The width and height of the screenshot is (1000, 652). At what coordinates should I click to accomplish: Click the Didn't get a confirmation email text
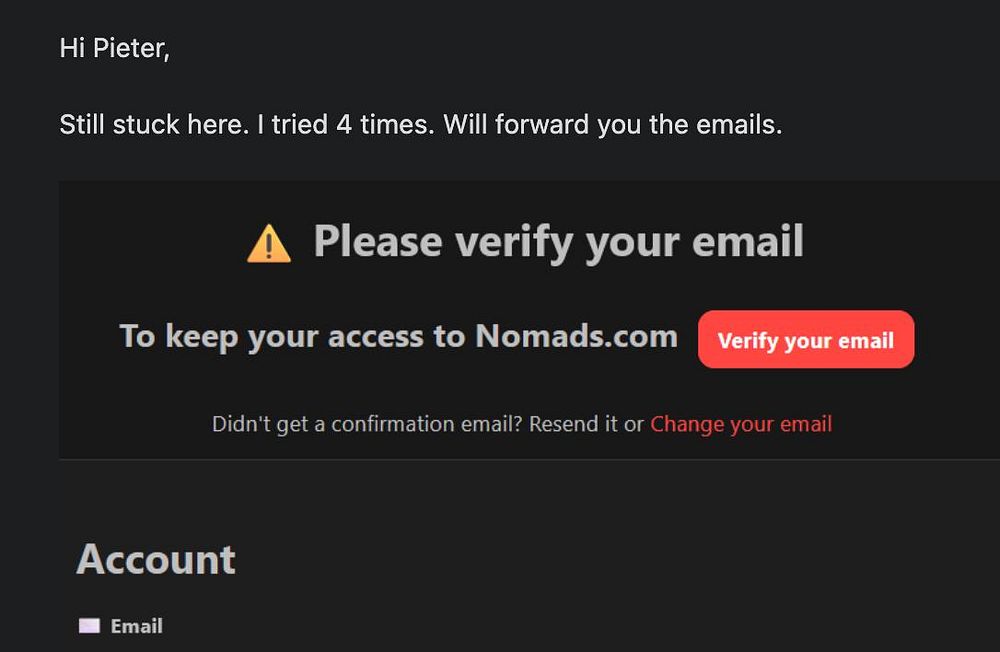tap(367, 424)
